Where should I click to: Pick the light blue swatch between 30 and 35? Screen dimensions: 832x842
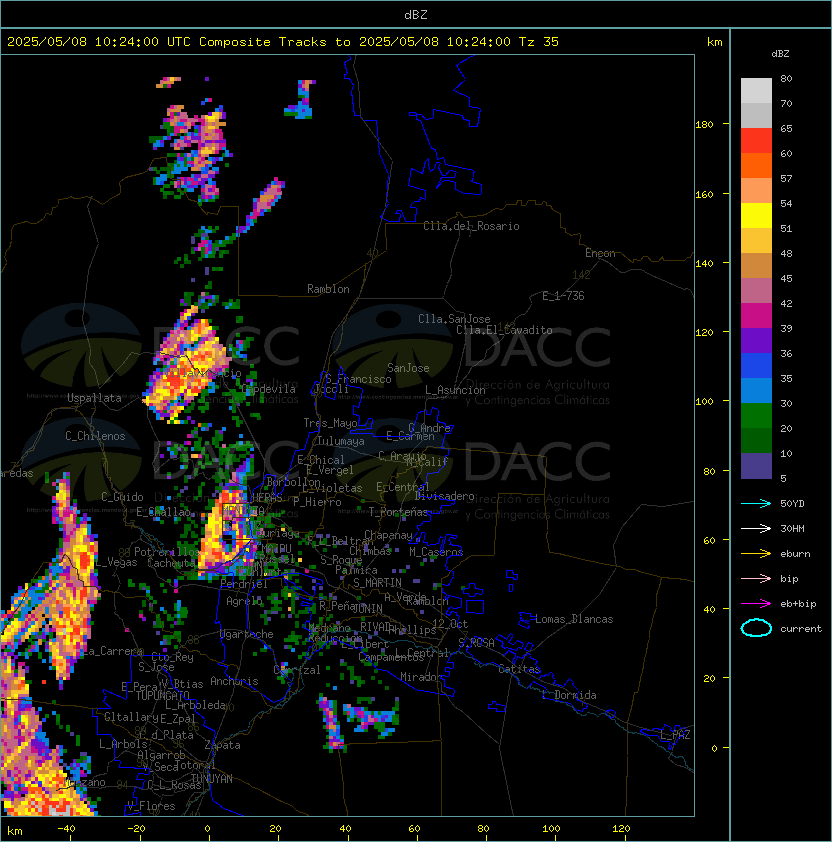tap(756, 390)
